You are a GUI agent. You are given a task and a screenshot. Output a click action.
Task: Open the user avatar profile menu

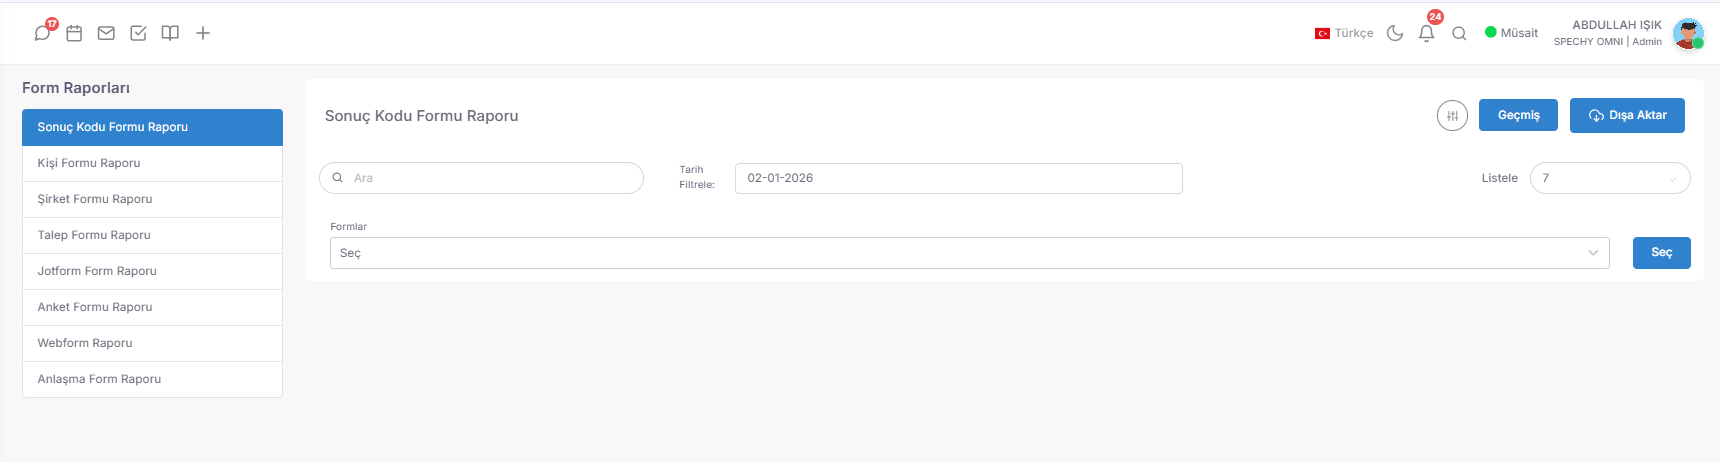(1688, 33)
